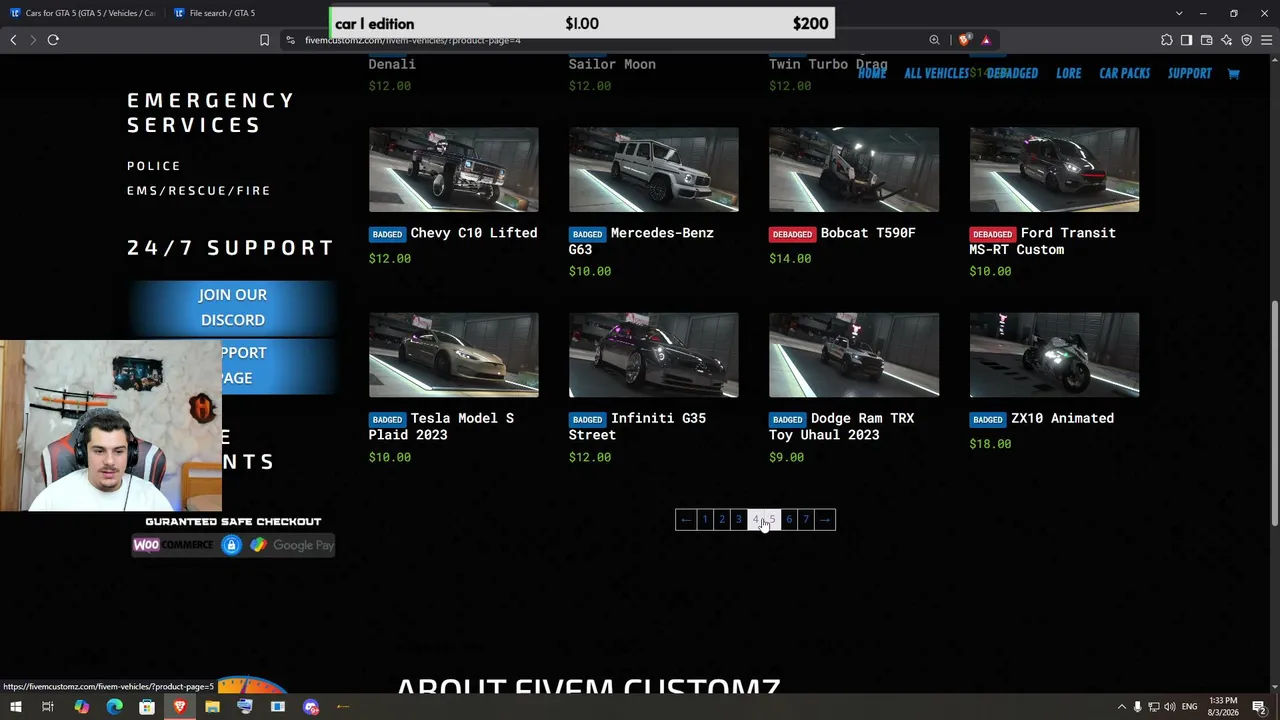The image size is (1280, 720).
Task: Toggle the browser sidebar panel icon
Action: pyautogui.click(x=1186, y=40)
